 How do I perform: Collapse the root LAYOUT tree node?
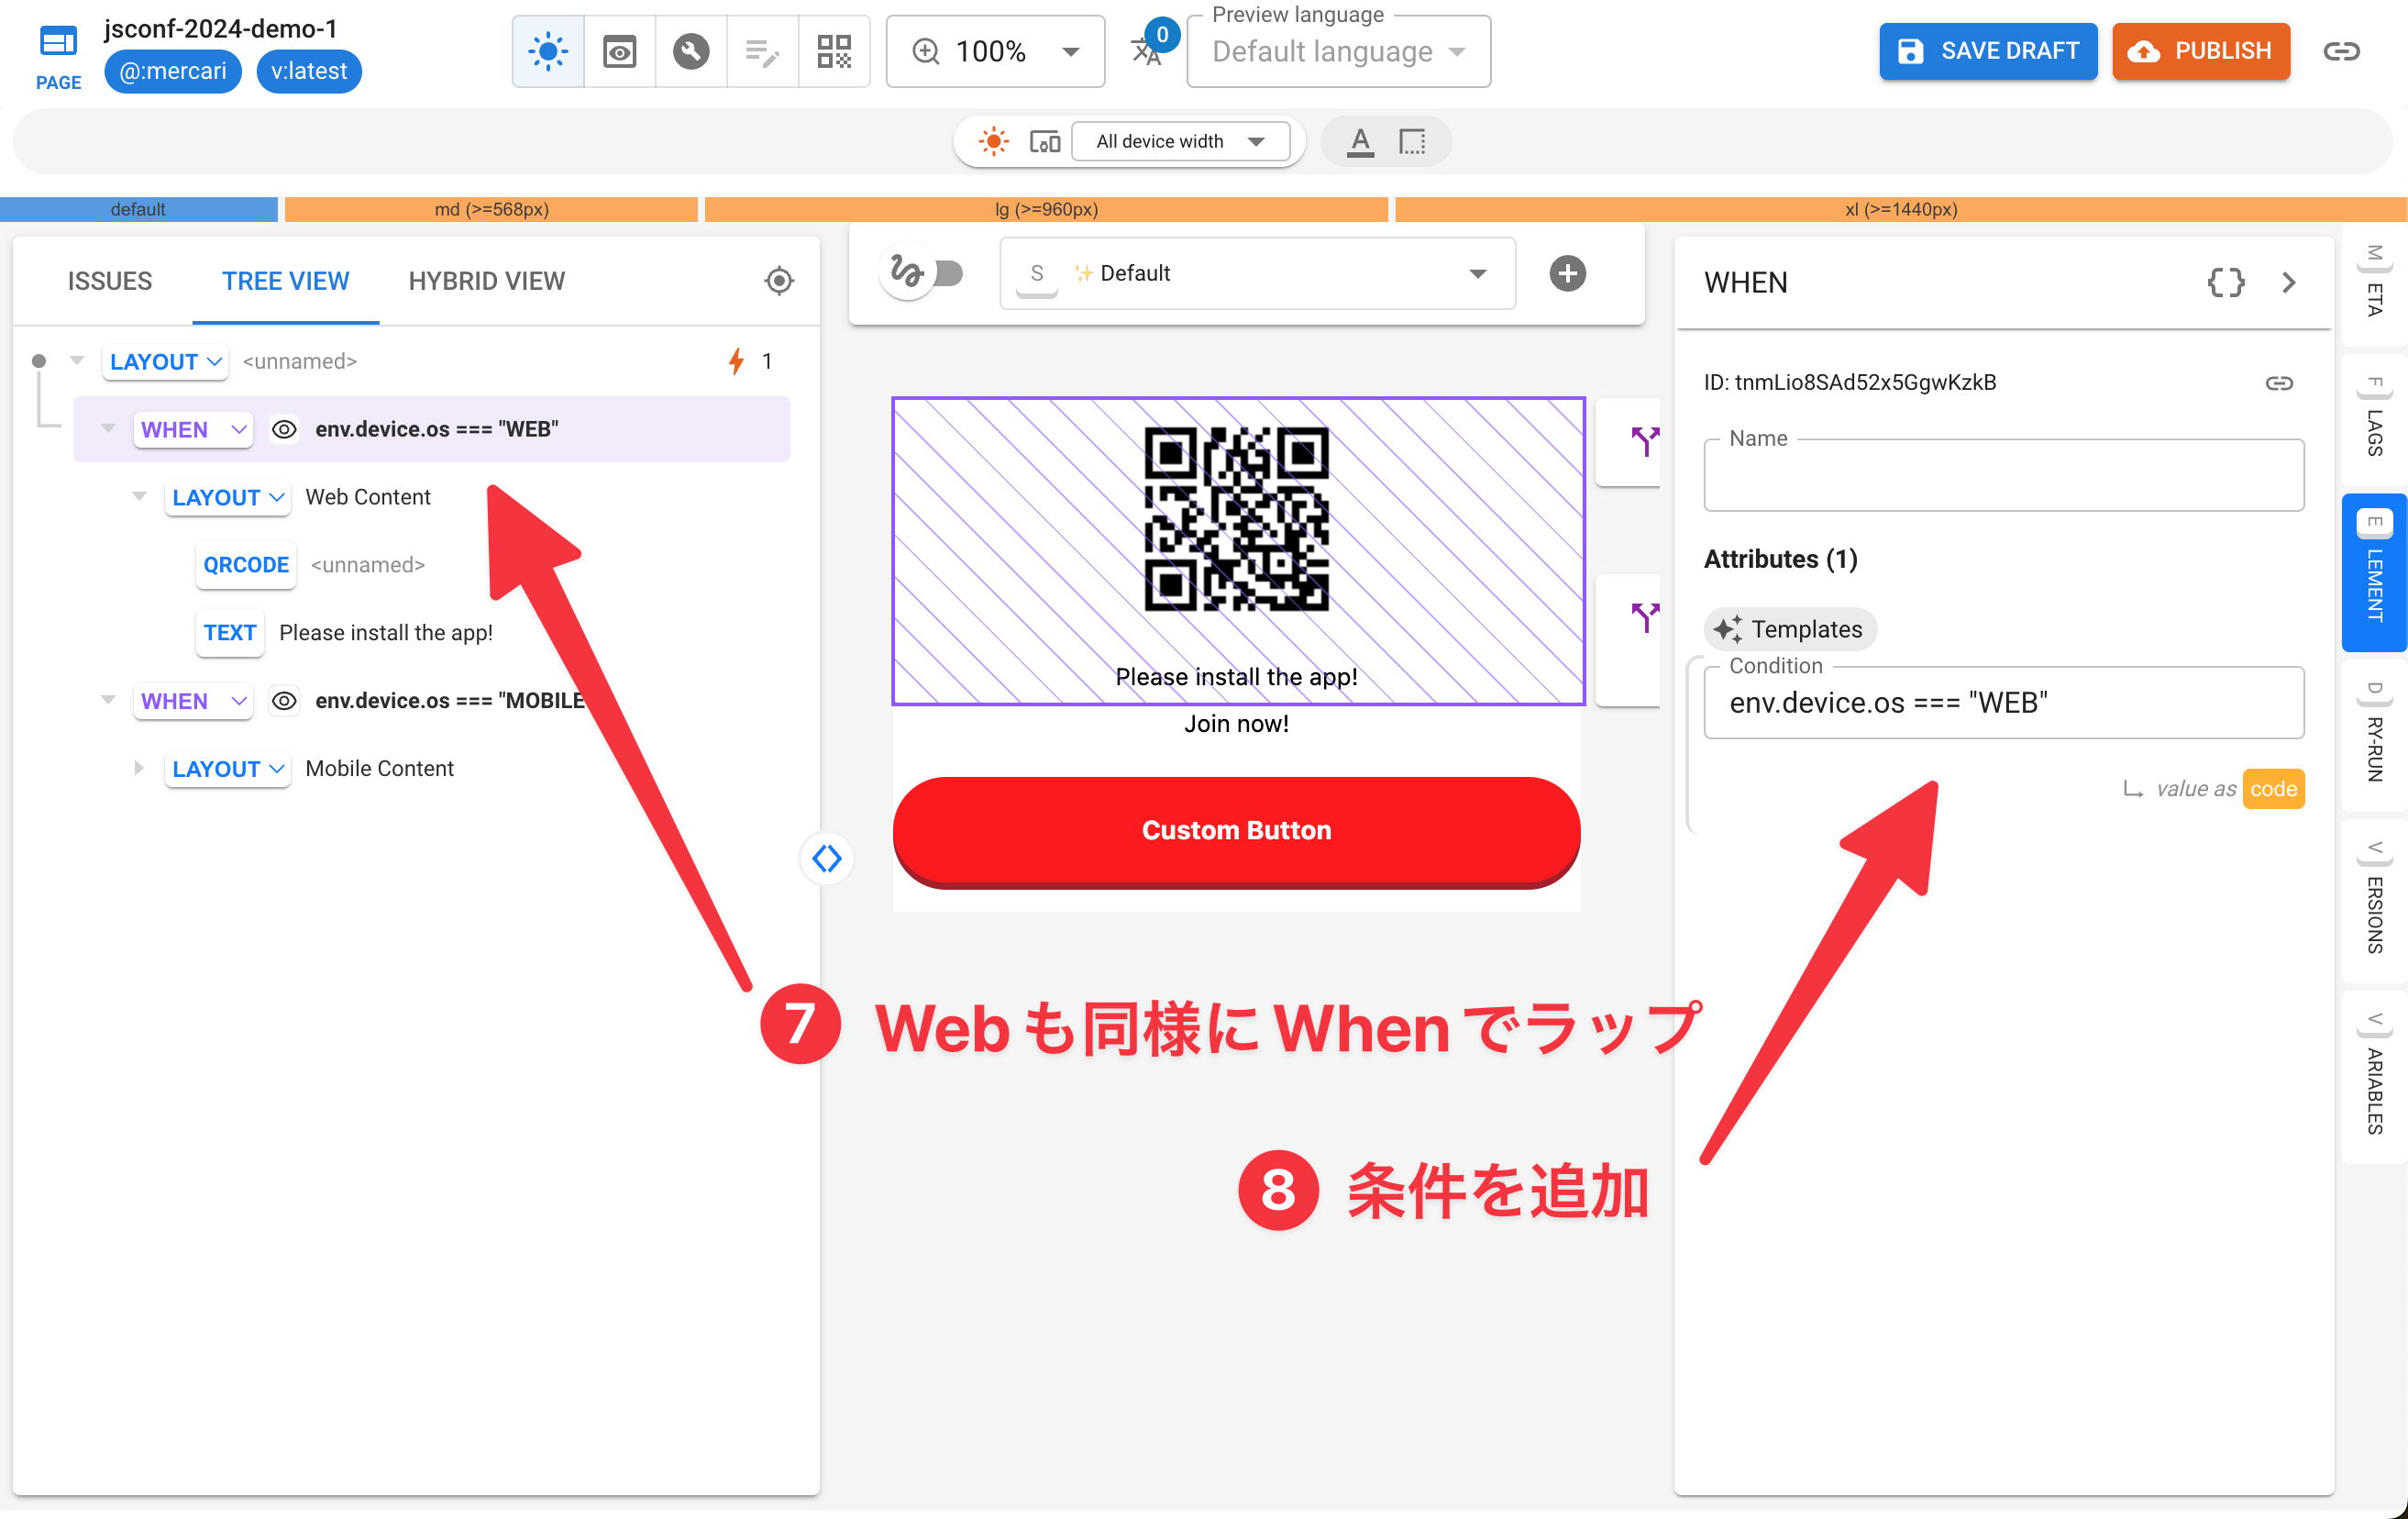click(x=77, y=361)
